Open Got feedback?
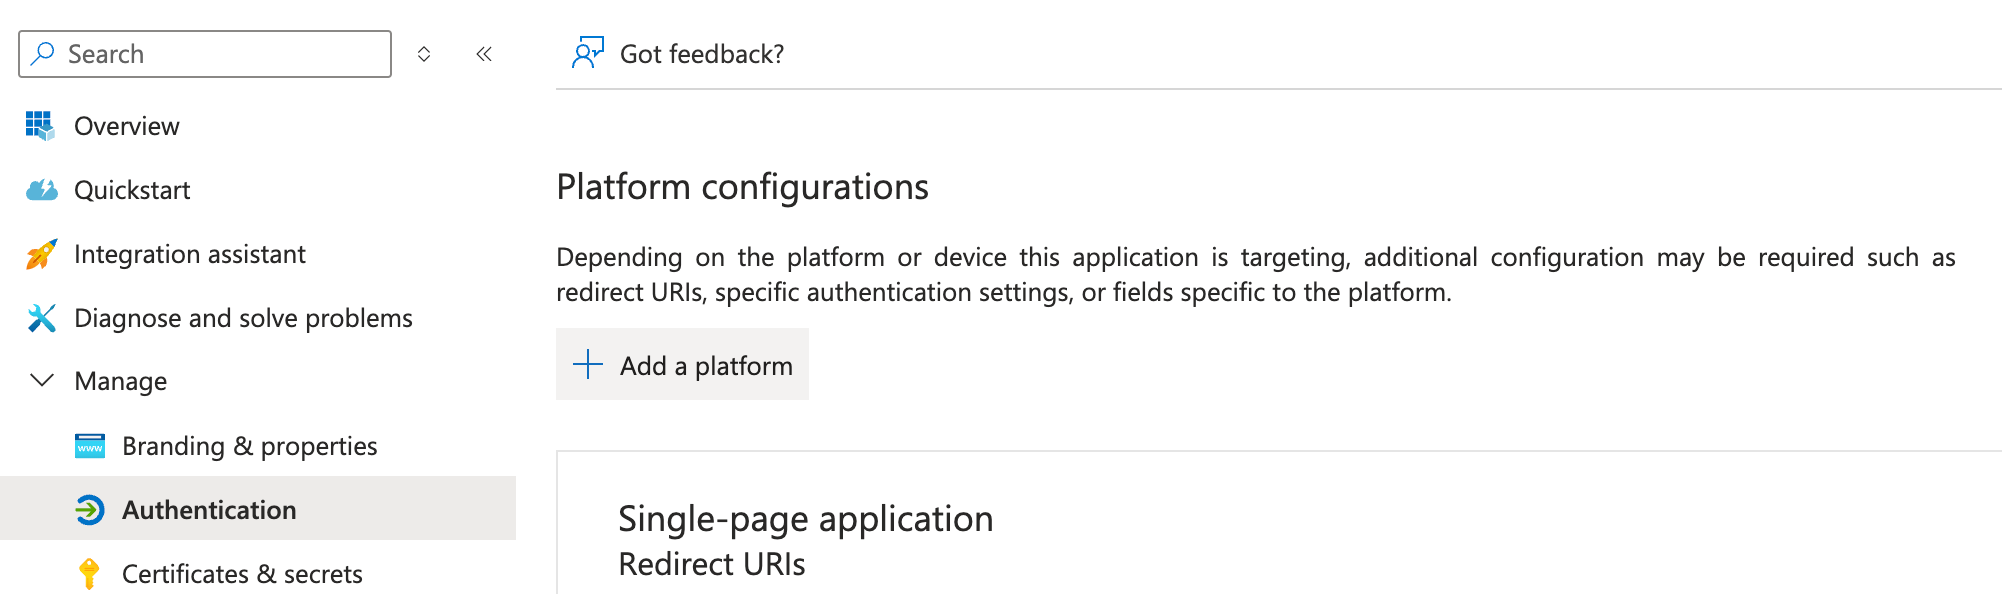The image size is (2002, 594). (702, 53)
